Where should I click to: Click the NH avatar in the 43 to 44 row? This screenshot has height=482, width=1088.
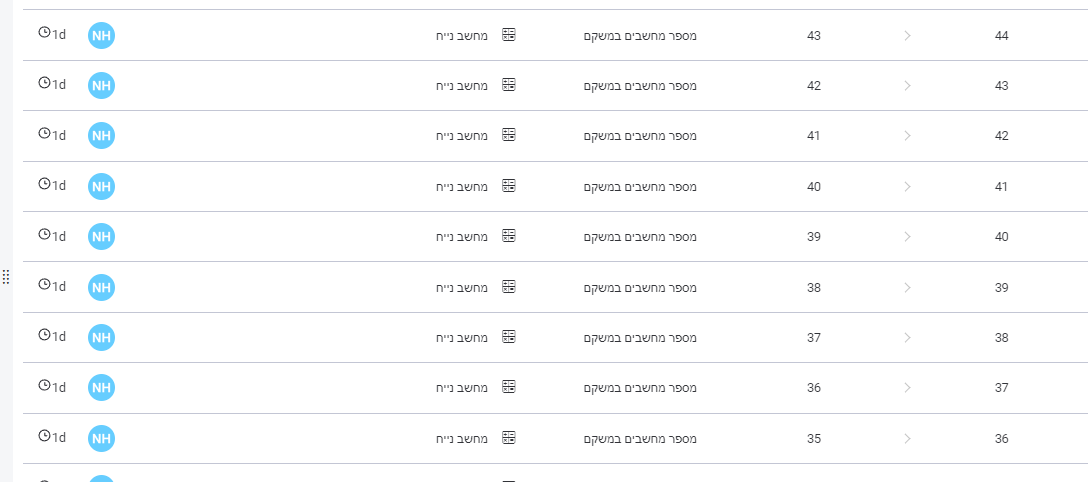click(101, 35)
